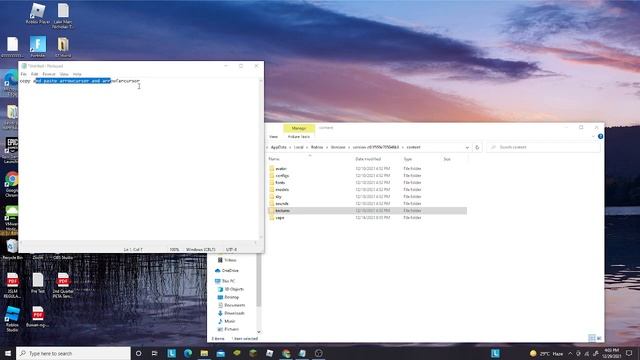Navigate to AppData in Explorer breadcrumb

[x=279, y=147]
